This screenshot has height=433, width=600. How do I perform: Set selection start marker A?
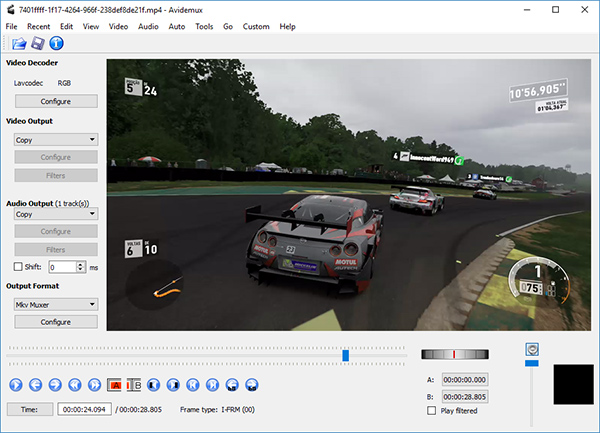tap(114, 385)
